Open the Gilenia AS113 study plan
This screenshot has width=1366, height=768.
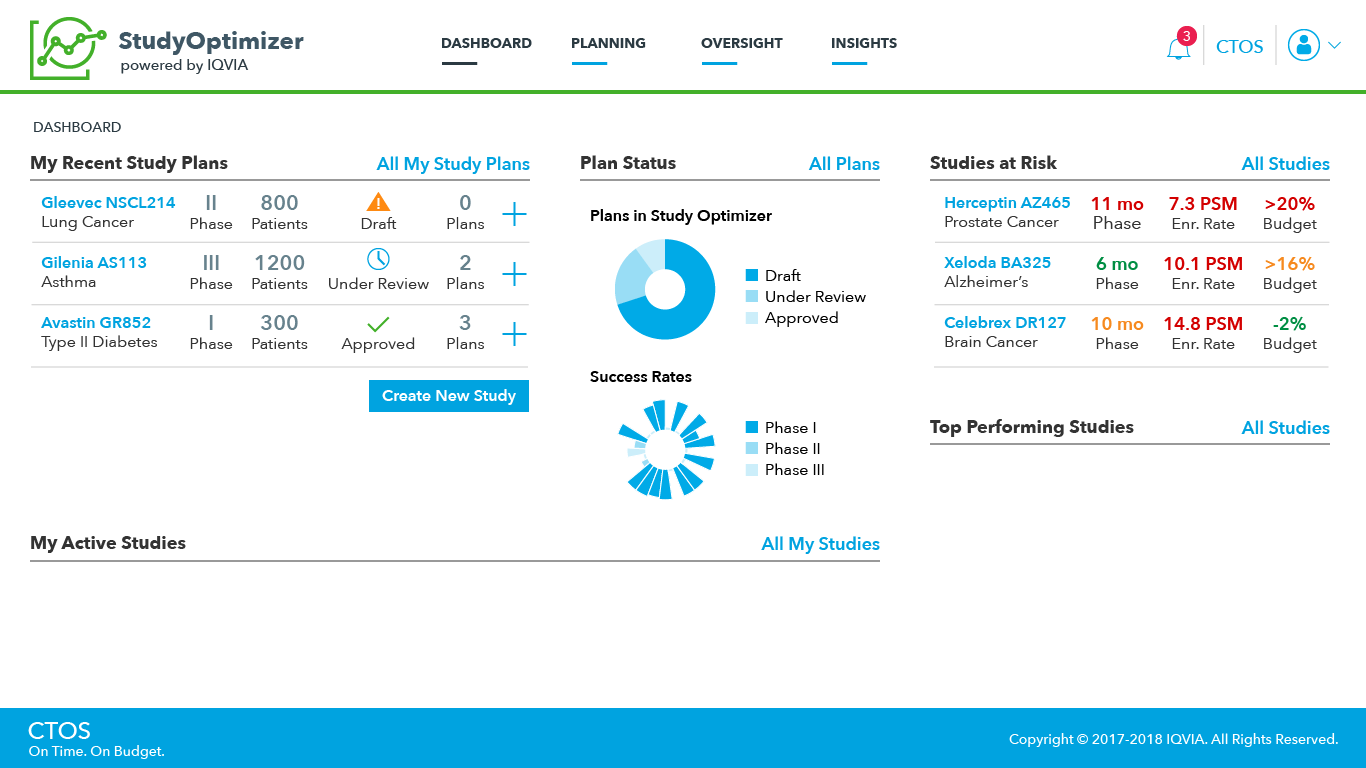coord(94,262)
